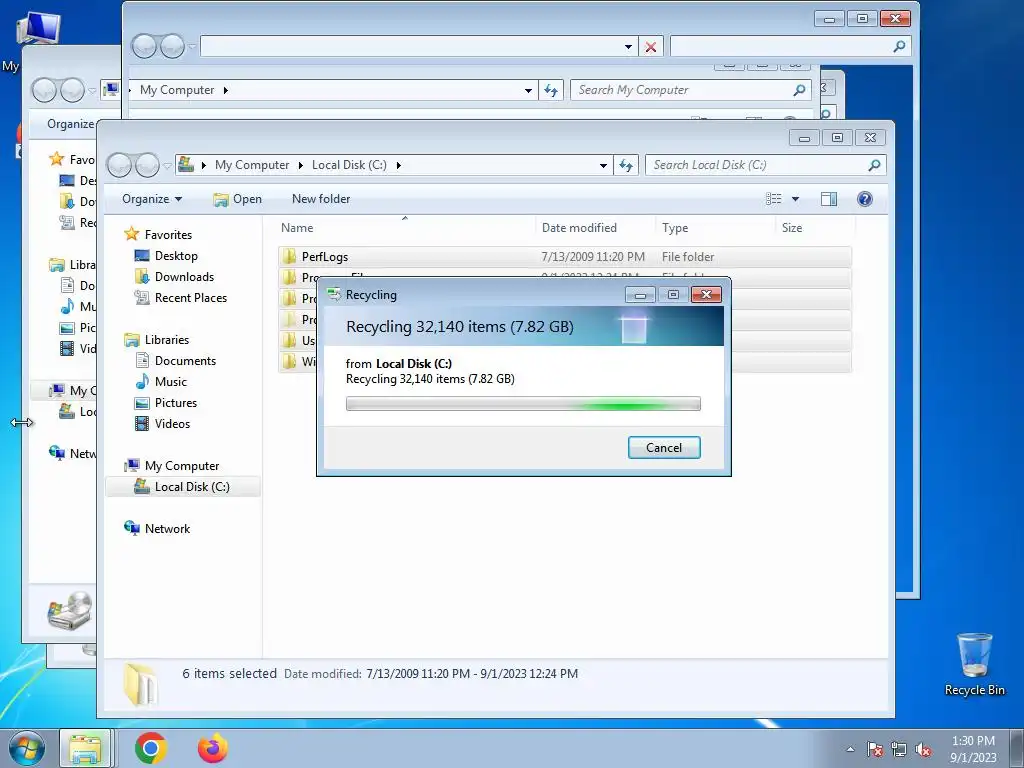Select Favorites in navigation pane
1024x768 pixels.
168,234
